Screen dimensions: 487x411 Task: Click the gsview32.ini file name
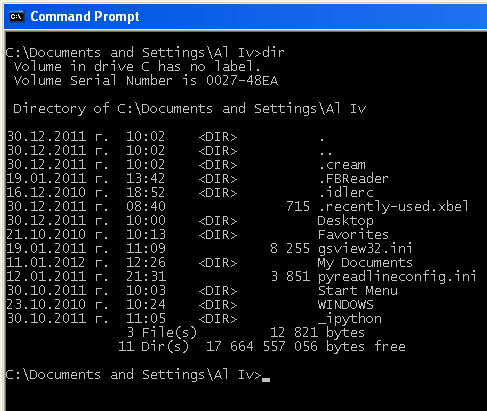point(365,249)
